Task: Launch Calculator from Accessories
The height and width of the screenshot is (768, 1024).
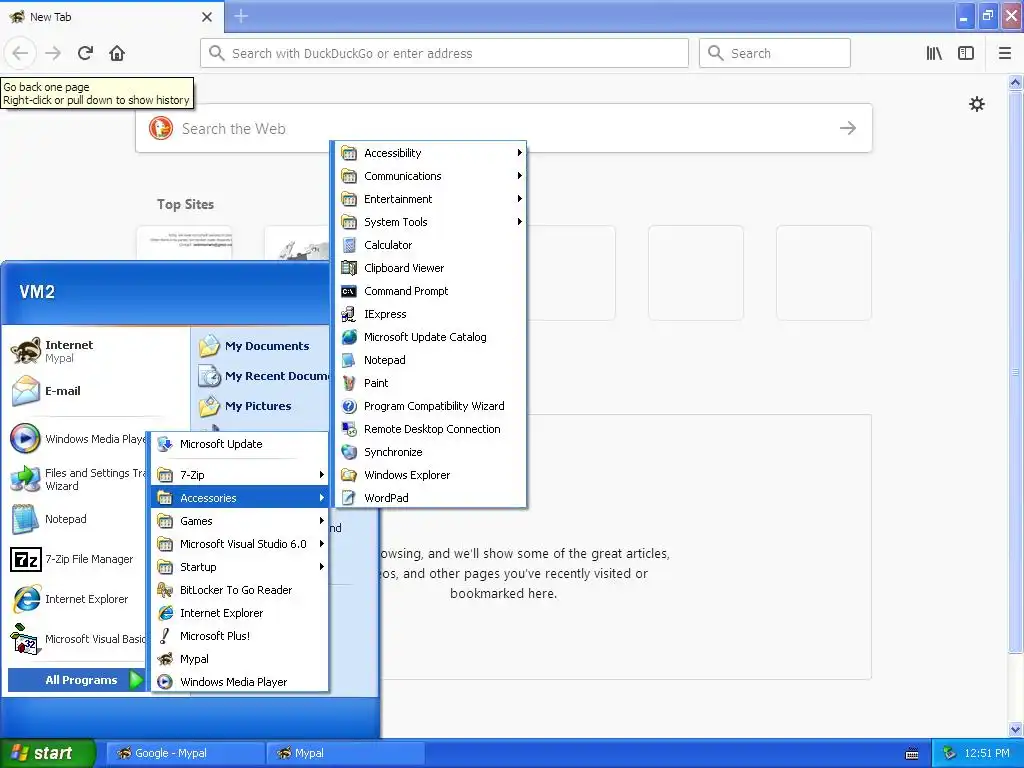Action: click(430, 245)
